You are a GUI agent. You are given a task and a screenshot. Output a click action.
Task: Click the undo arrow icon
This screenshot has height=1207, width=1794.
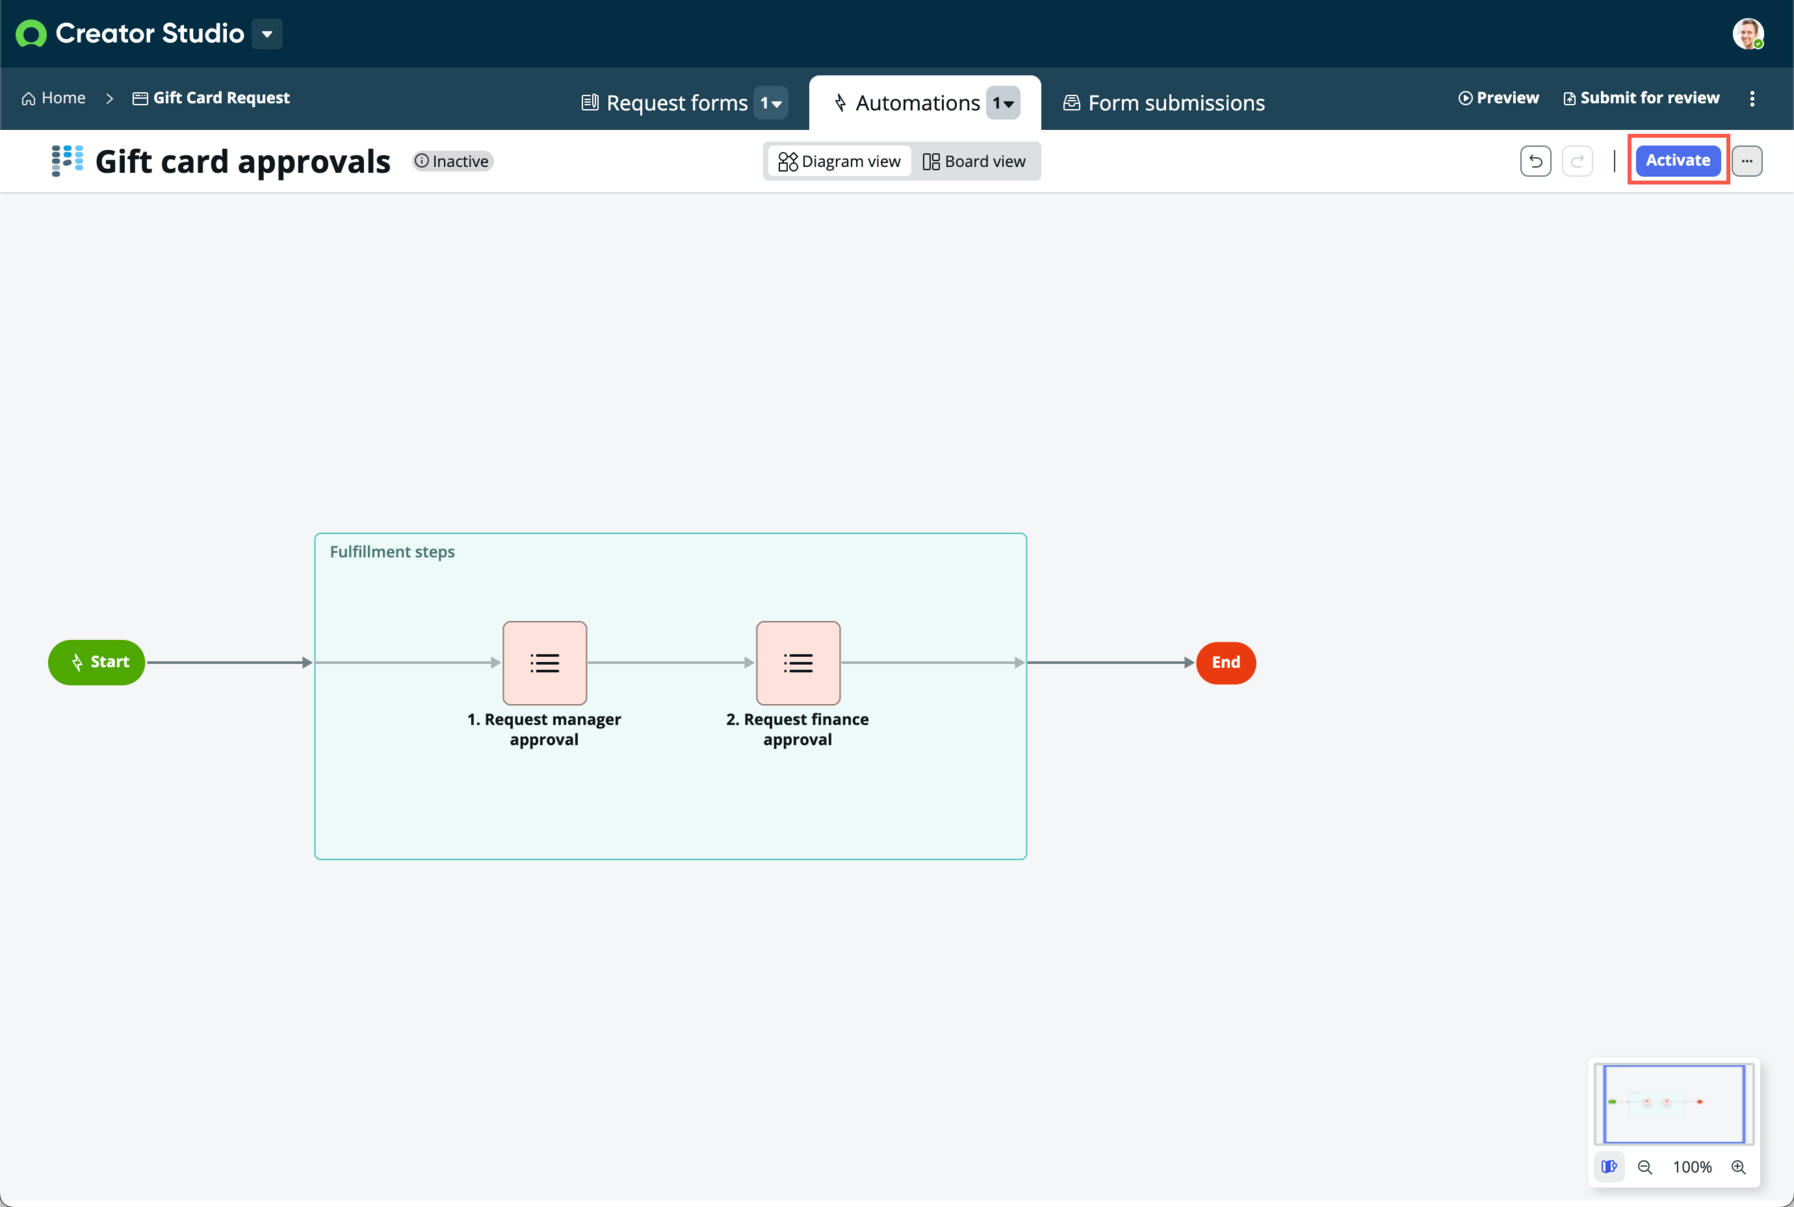pos(1535,161)
